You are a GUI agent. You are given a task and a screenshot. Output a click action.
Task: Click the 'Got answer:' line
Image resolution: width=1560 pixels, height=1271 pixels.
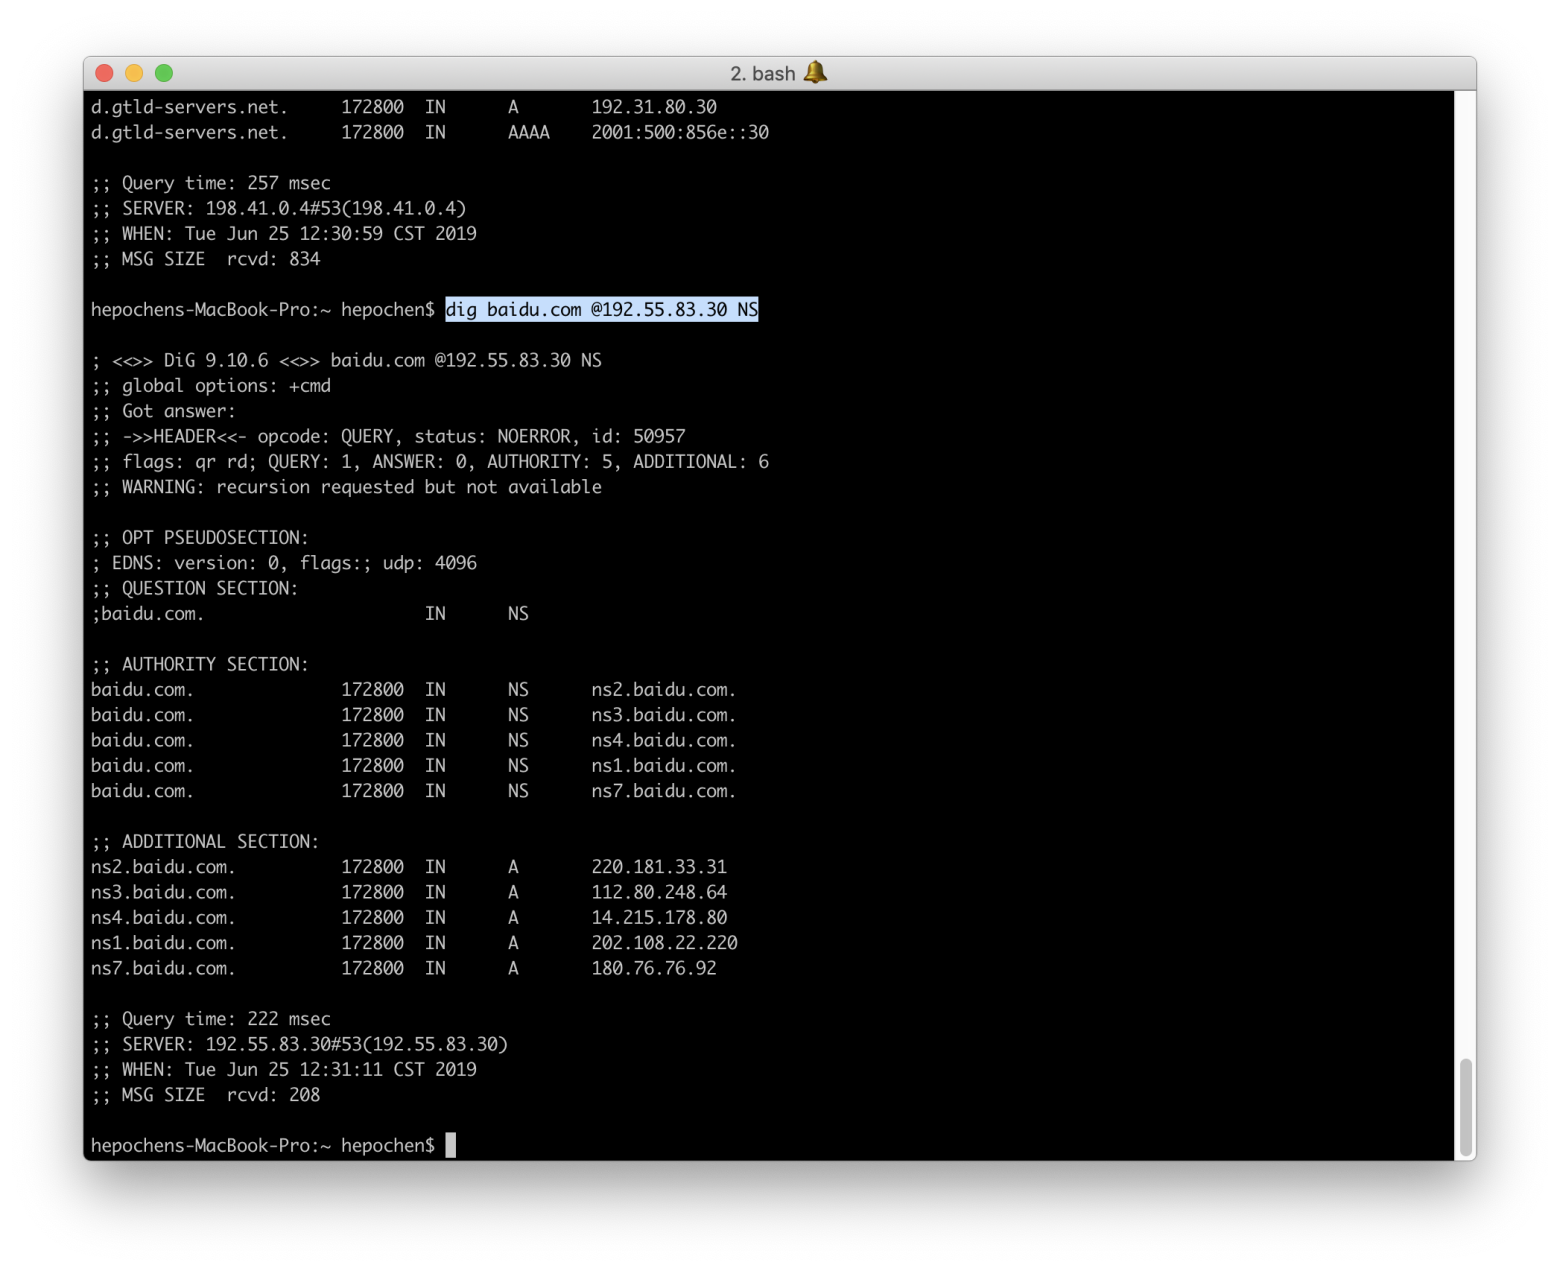coord(164,411)
